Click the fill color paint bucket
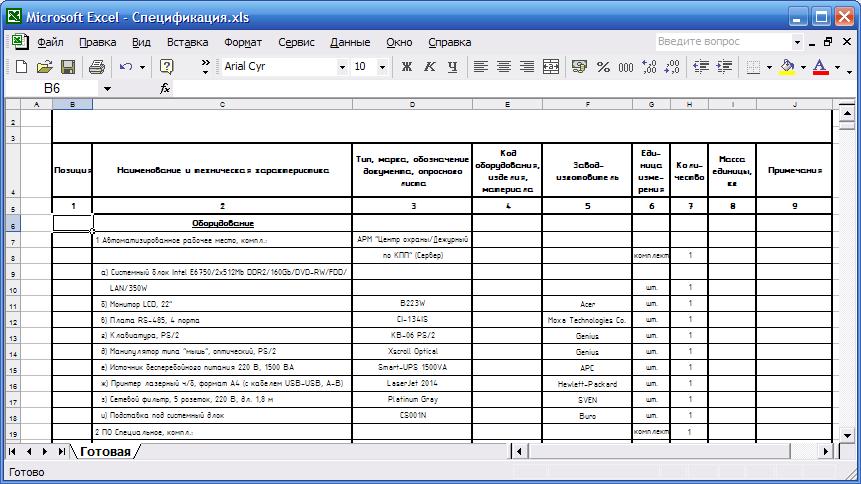The height and width of the screenshot is (484, 861). click(786, 67)
